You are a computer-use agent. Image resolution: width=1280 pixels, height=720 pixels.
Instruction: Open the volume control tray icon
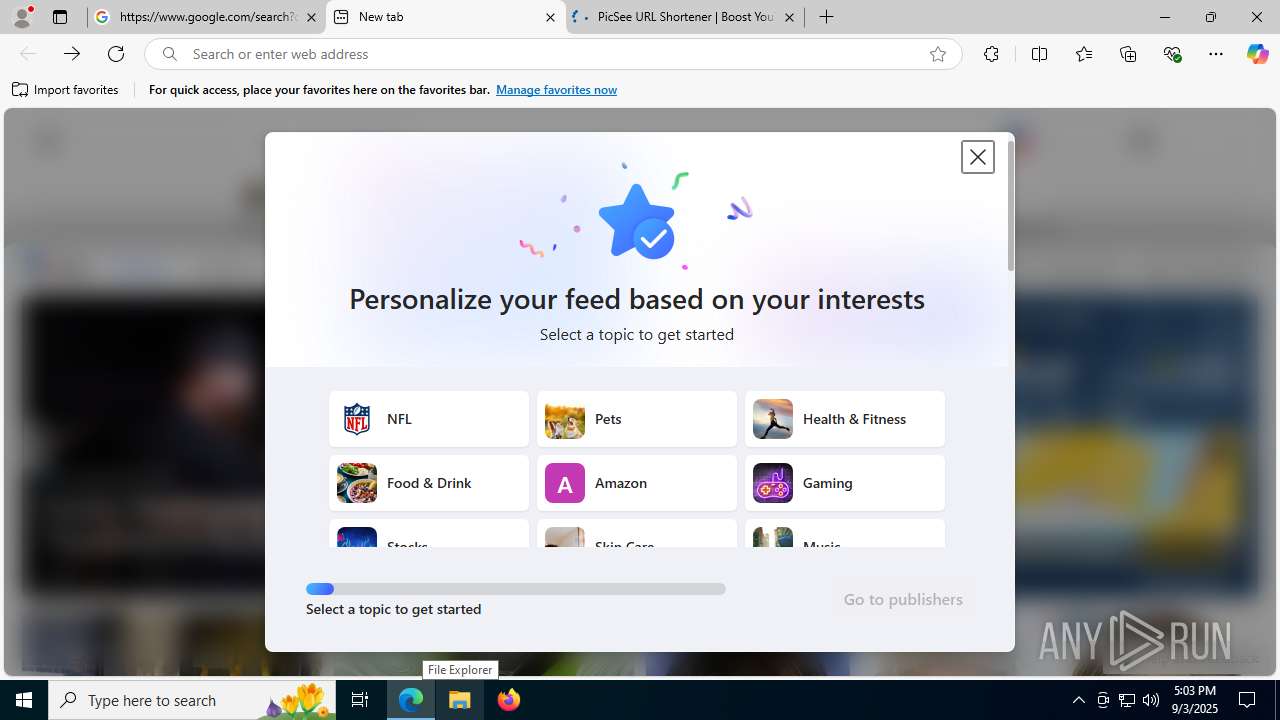pos(1151,700)
